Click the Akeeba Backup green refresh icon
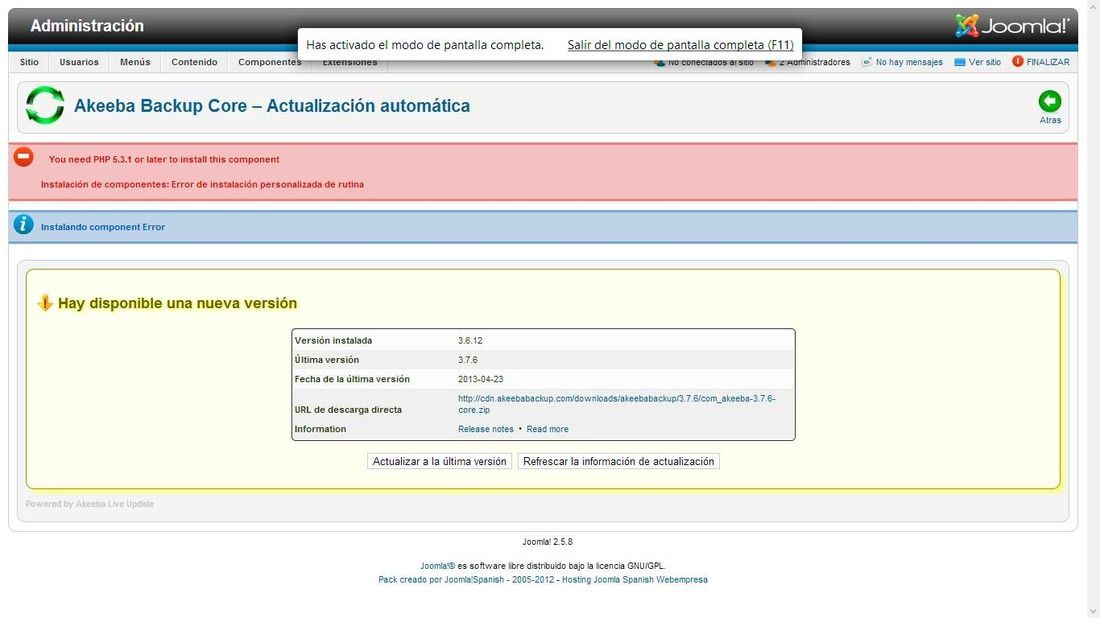This screenshot has height=618, width=1100. 45,105
